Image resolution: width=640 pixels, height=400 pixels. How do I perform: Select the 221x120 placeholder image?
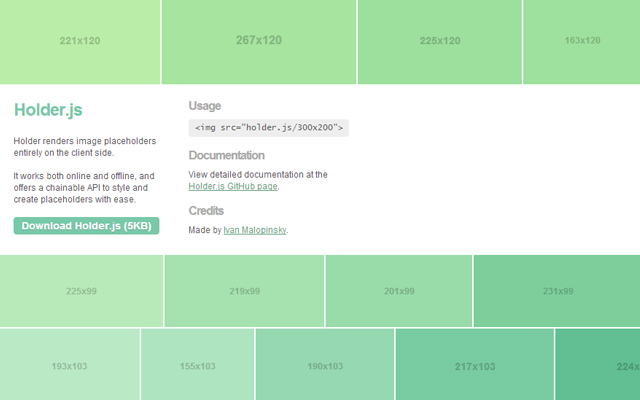pyautogui.click(x=80, y=41)
